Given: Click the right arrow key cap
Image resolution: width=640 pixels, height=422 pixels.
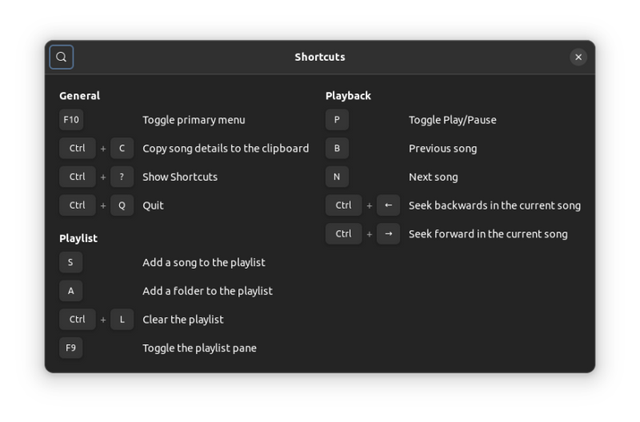Looking at the screenshot, I should pyautogui.click(x=388, y=234).
